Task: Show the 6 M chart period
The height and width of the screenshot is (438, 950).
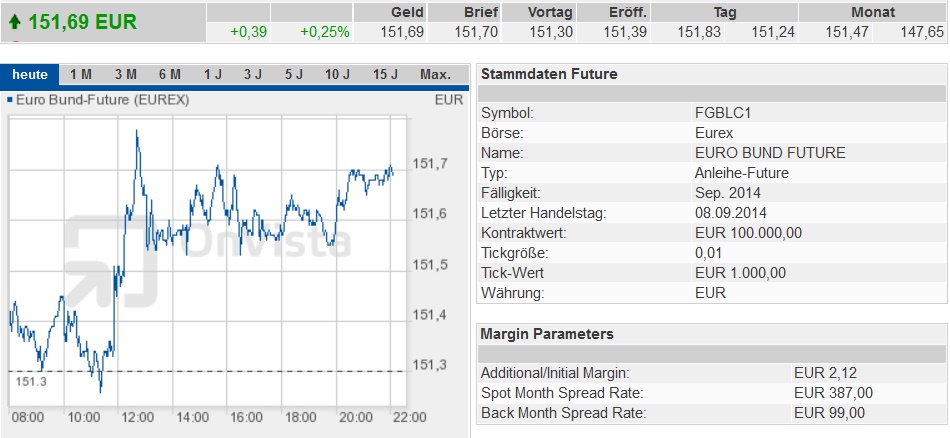Action: (169, 75)
